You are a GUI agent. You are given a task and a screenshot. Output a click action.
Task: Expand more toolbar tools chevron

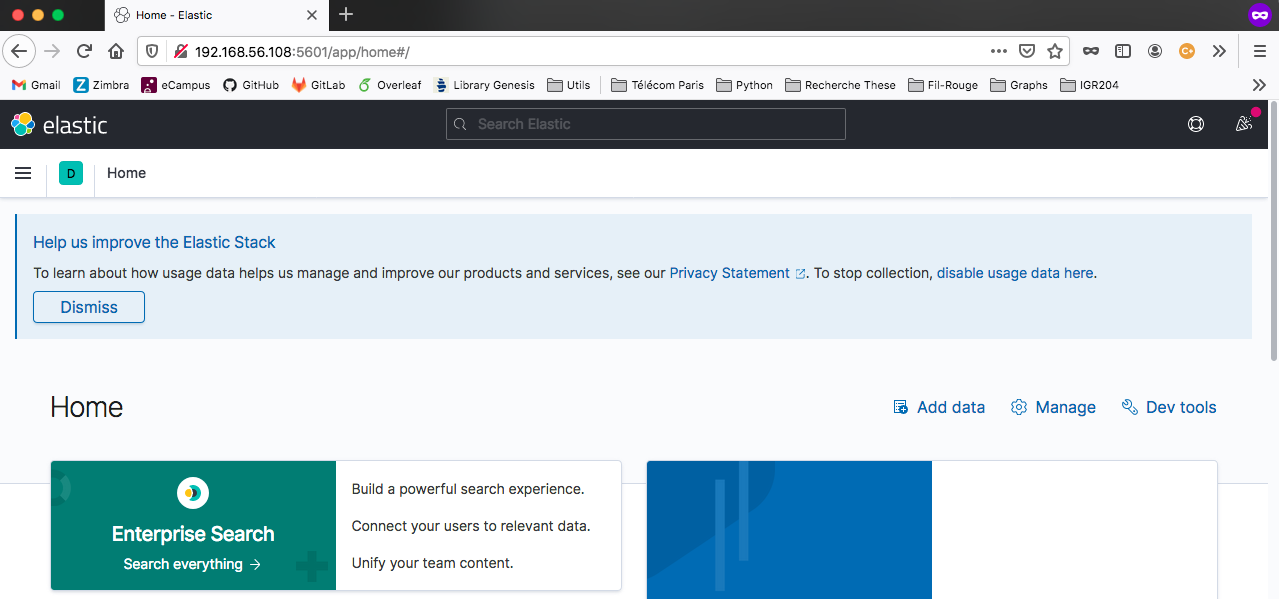[x=1219, y=51]
